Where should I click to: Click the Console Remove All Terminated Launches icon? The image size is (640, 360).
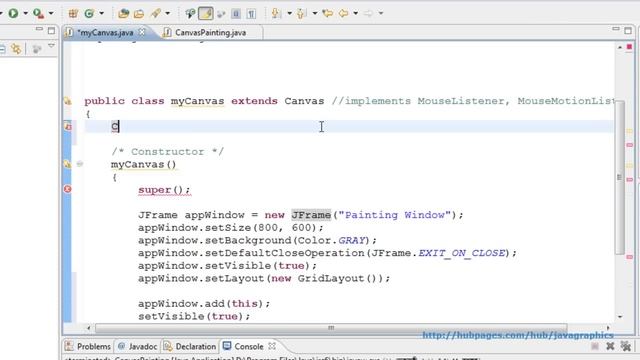coord(626,347)
